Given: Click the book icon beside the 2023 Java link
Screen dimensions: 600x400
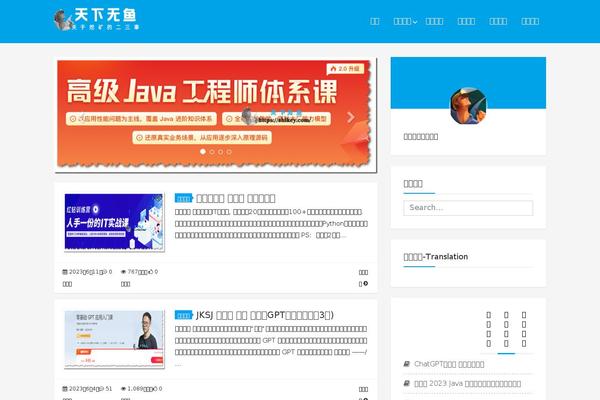Looking at the screenshot, I should (406, 383).
